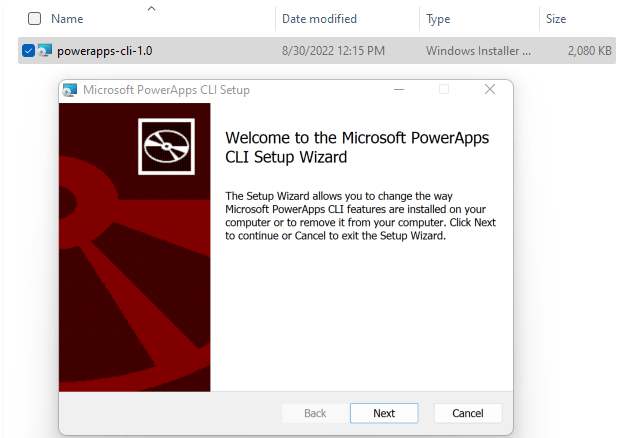Minimize the PowerApps CLI Setup window
Viewport: 619px width, 438px height.
[398, 90]
